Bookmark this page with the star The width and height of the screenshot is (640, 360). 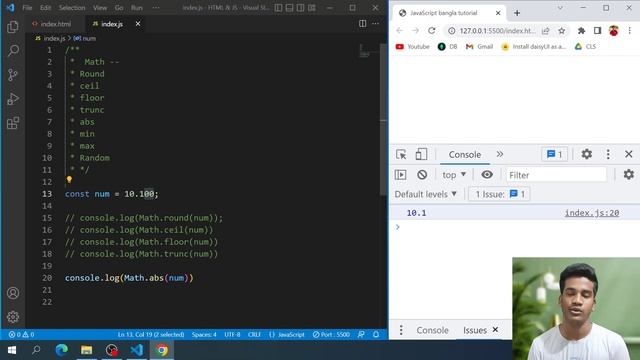[x=562, y=31]
